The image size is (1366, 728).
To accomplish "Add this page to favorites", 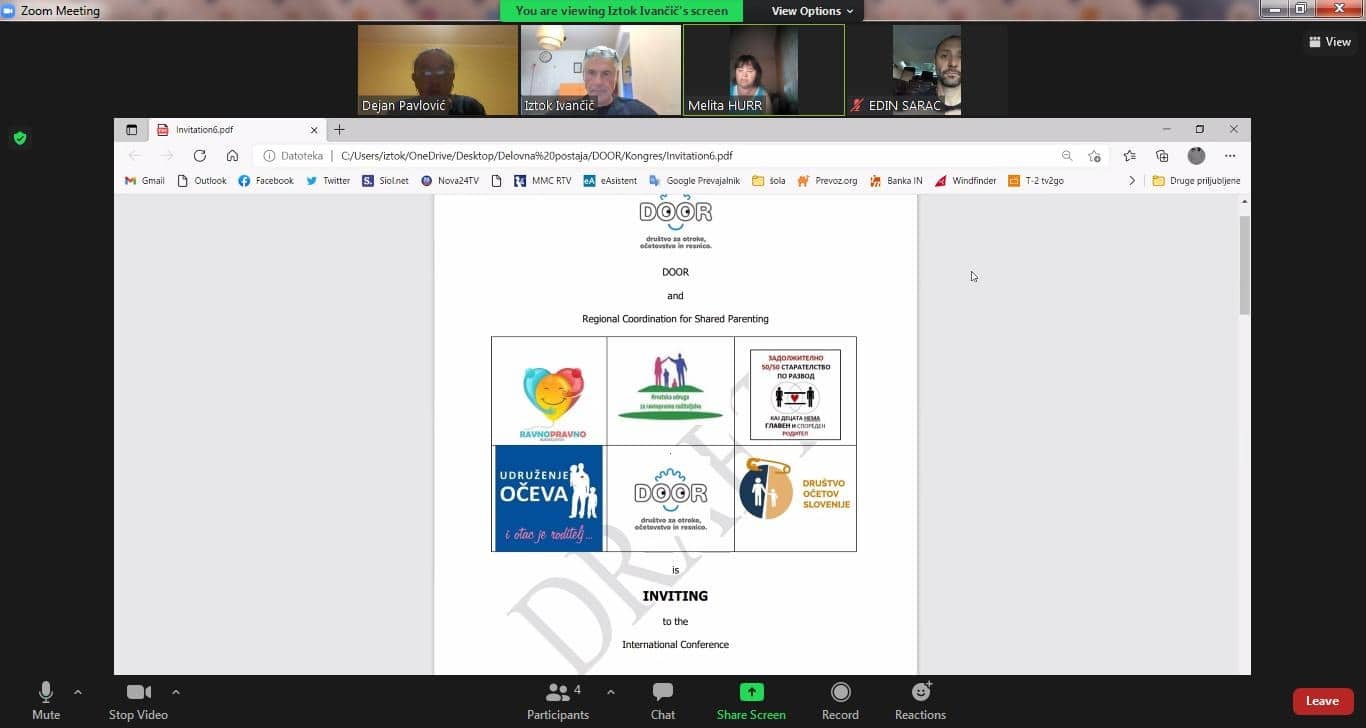I will click(1095, 156).
